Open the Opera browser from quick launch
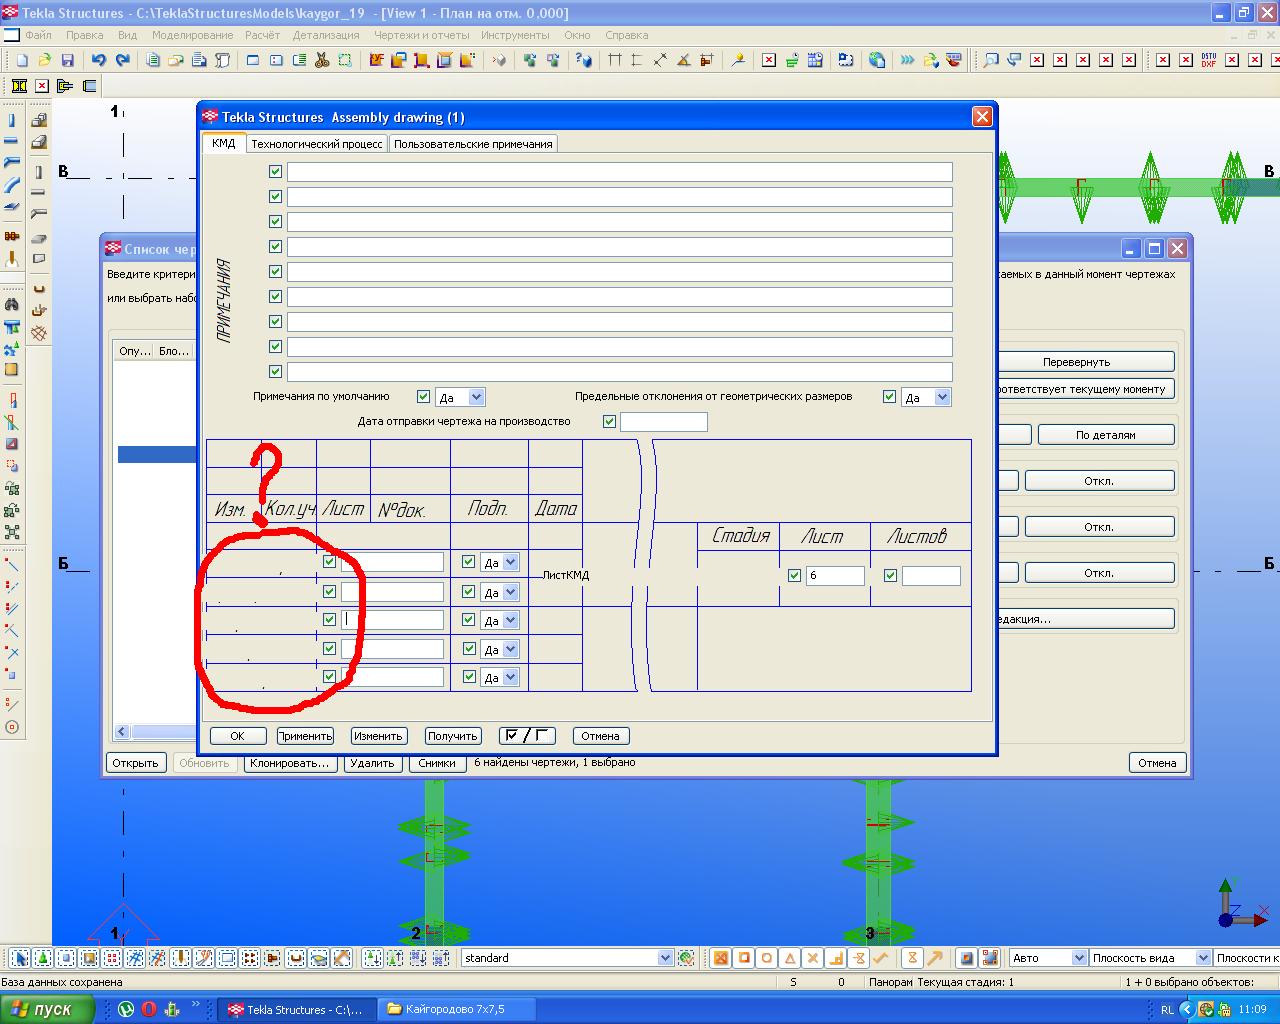Screen dimensions: 1280x1024 (x=148, y=1009)
